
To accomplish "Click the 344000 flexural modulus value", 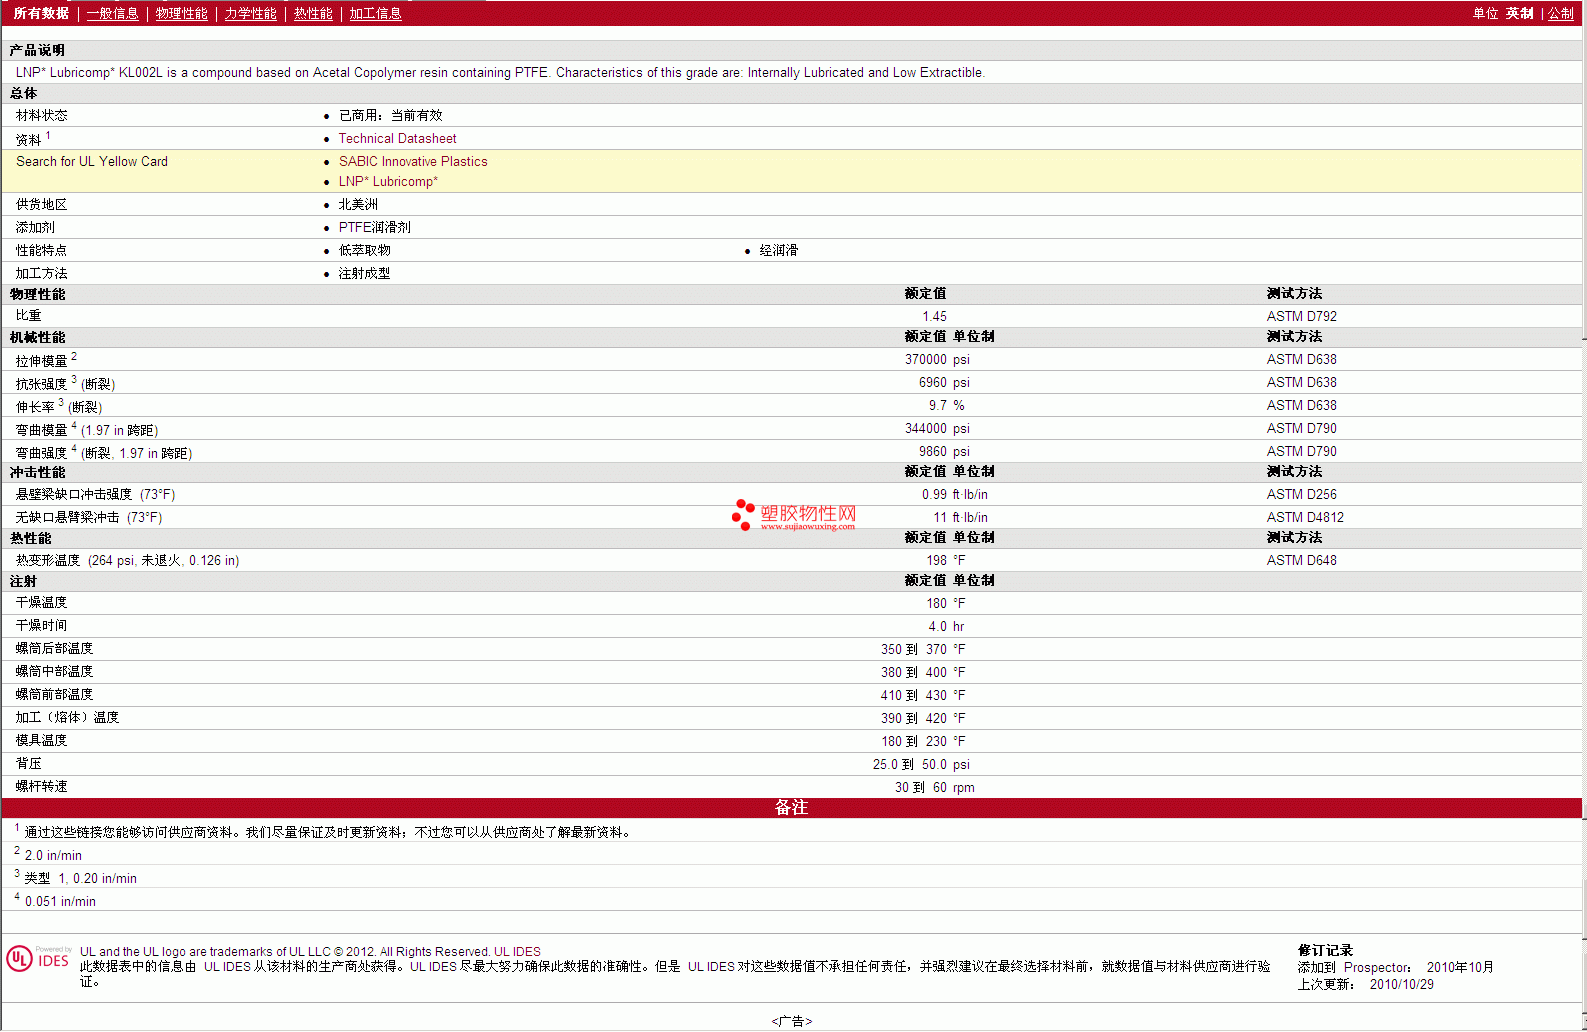I will pyautogui.click(x=925, y=429).
